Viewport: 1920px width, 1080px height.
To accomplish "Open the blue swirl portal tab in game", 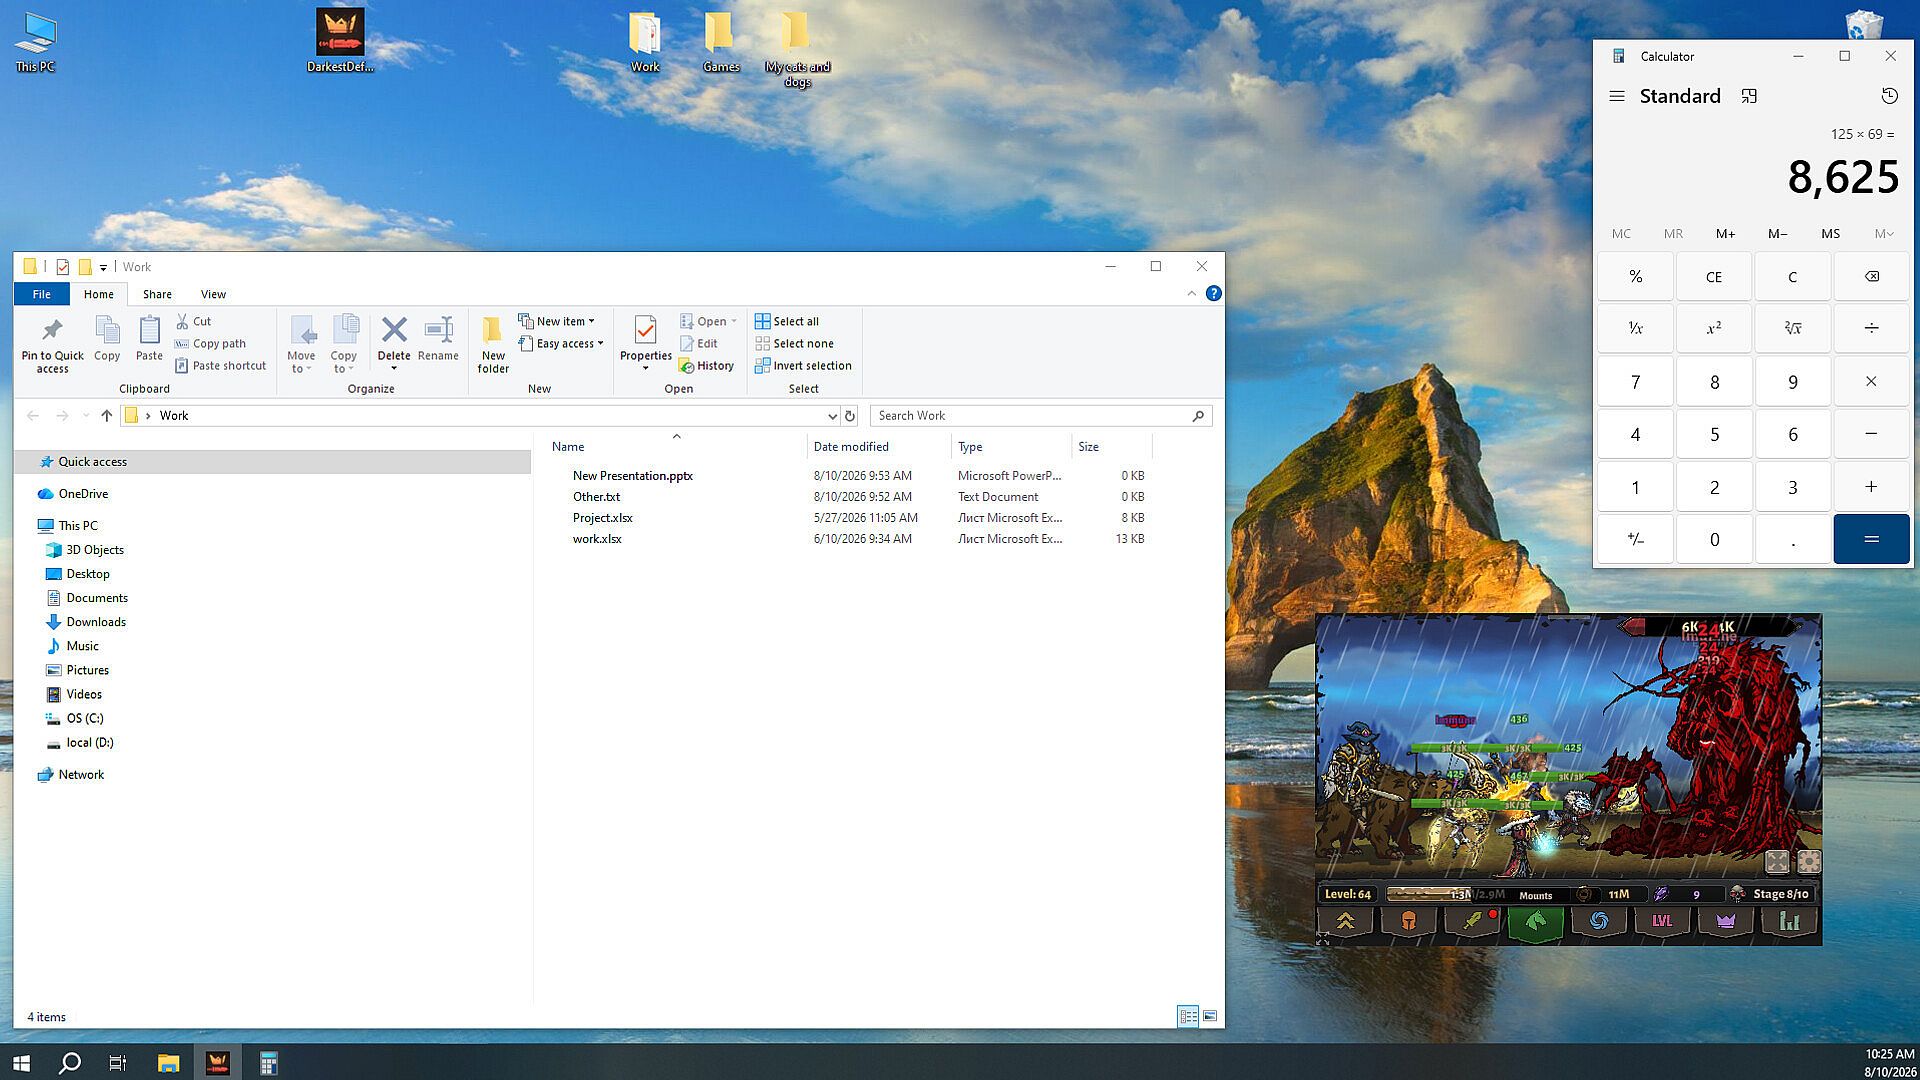I will [1599, 921].
